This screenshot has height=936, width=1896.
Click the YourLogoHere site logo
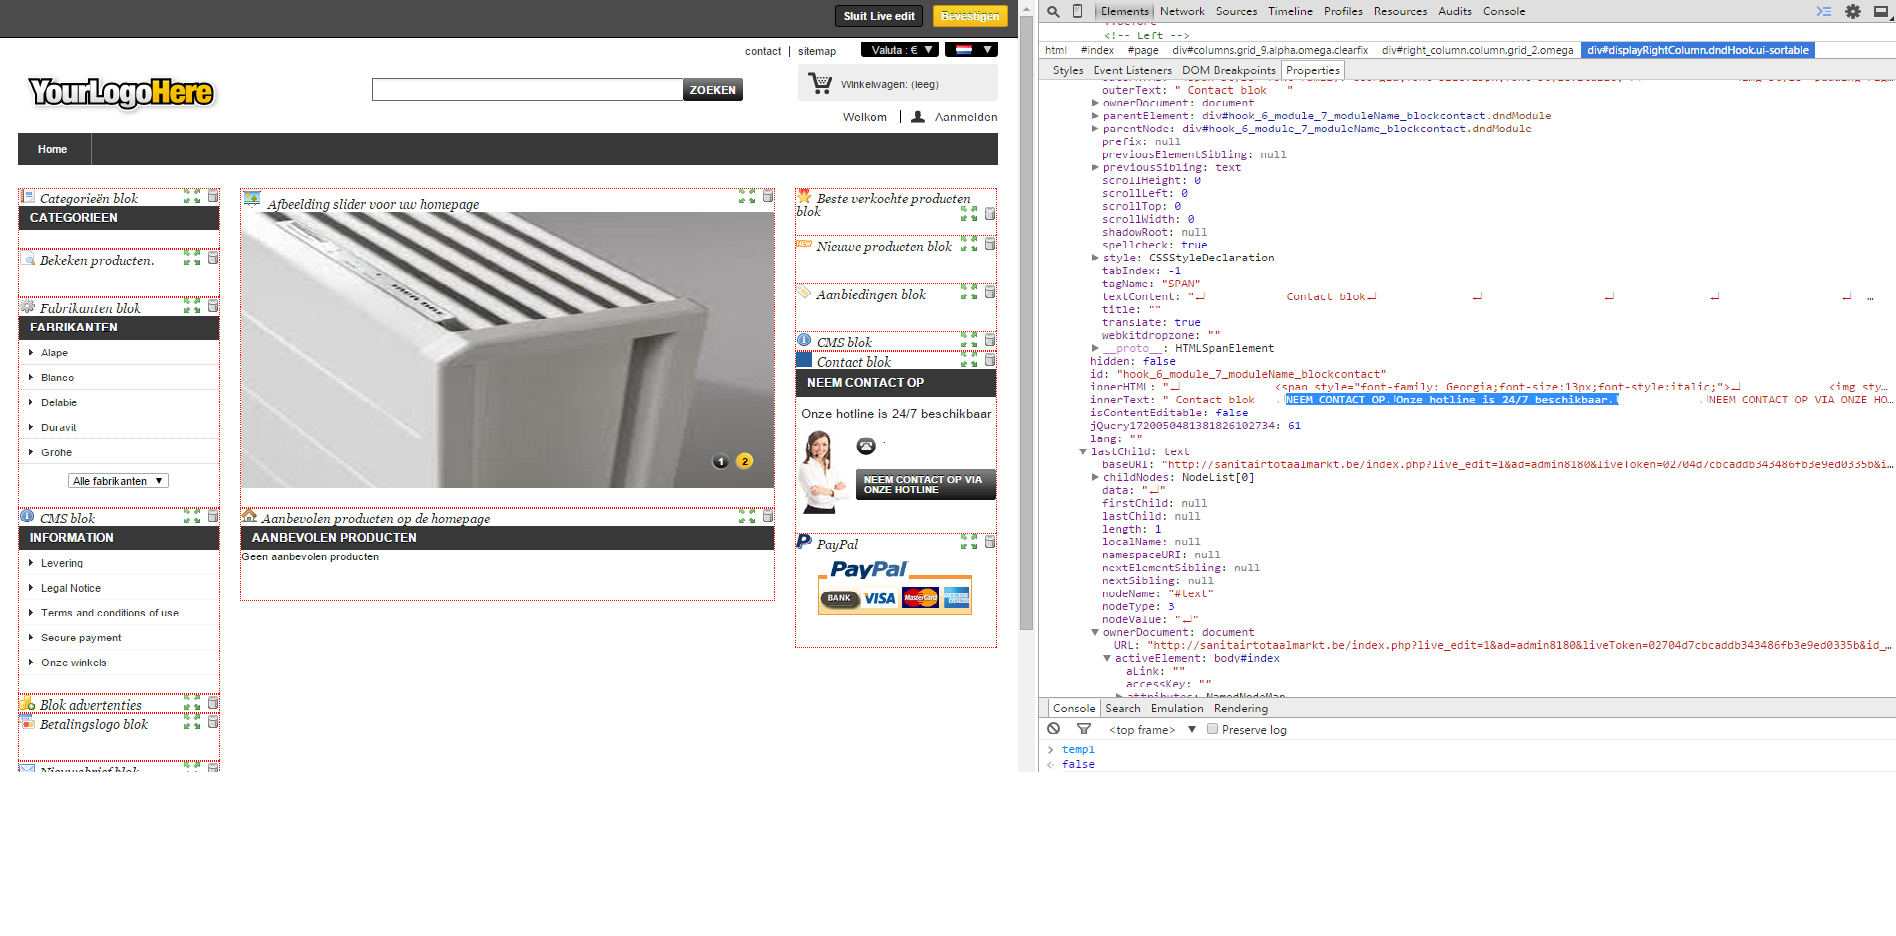[121, 92]
